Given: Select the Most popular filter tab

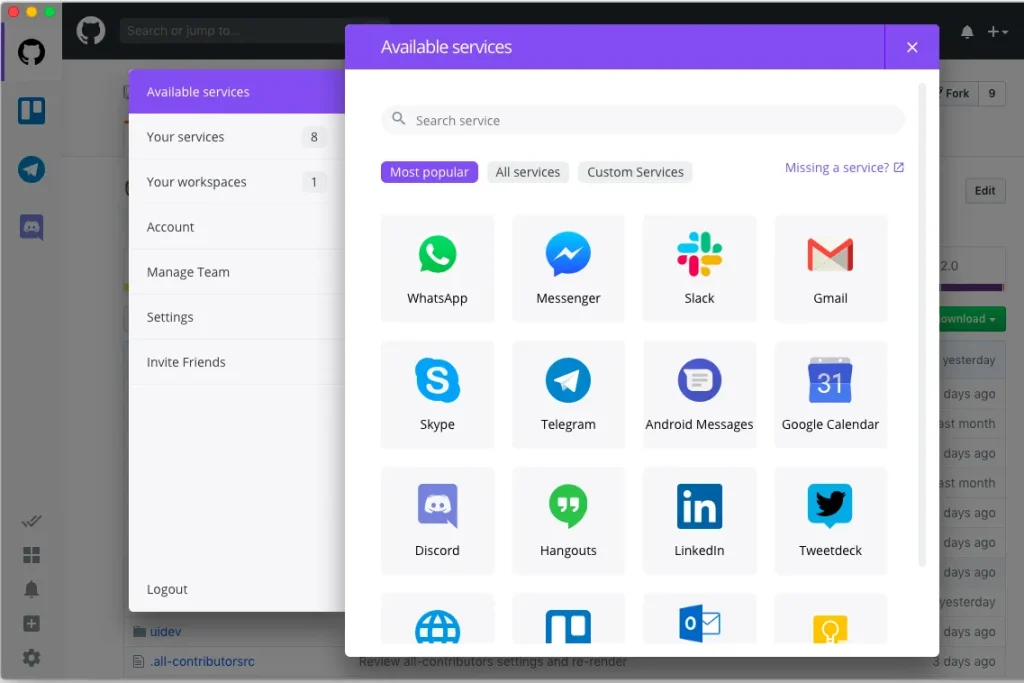Looking at the screenshot, I should 429,172.
